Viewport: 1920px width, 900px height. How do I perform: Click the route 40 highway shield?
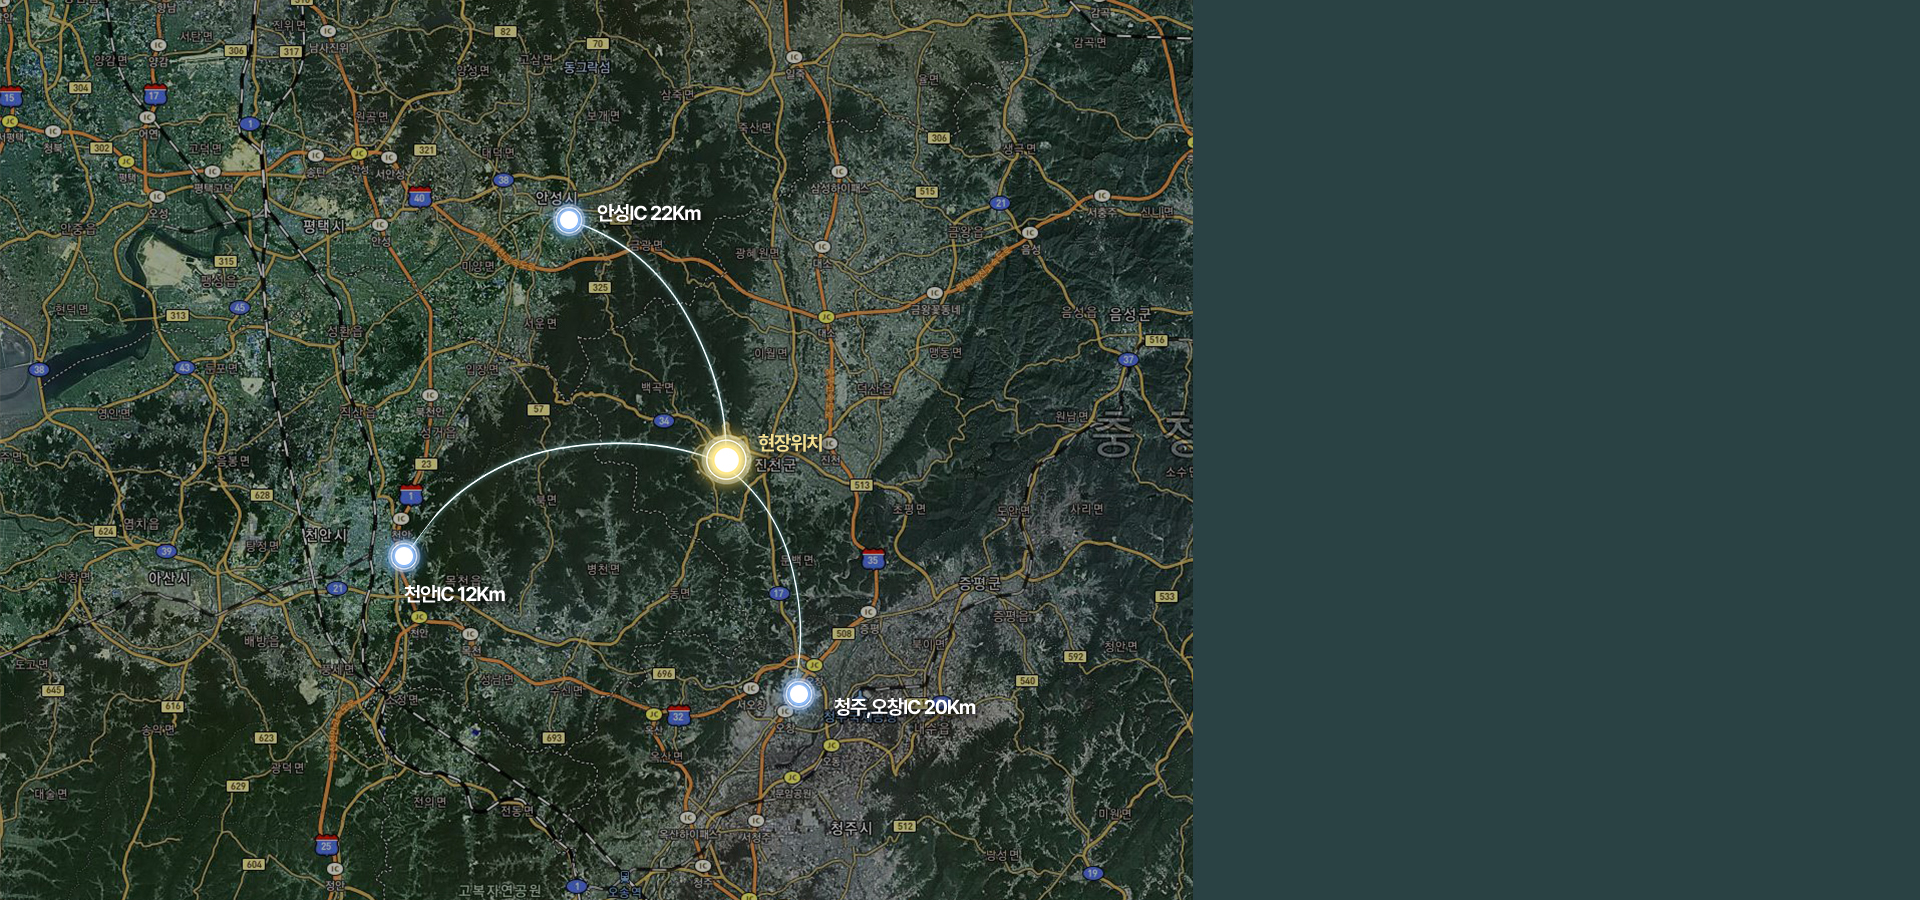click(419, 196)
